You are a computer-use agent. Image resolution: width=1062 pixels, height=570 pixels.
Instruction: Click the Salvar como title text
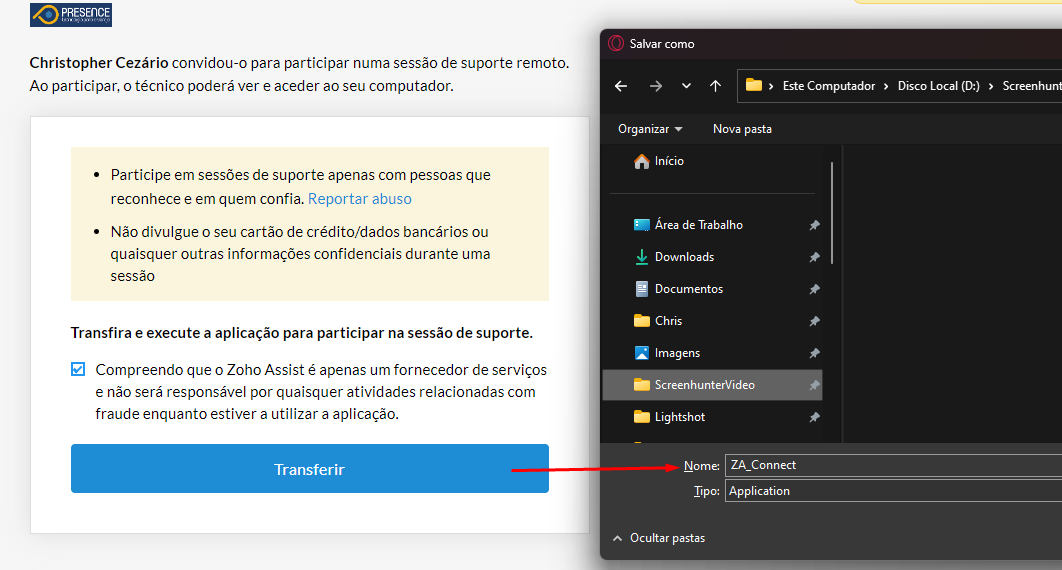click(662, 44)
